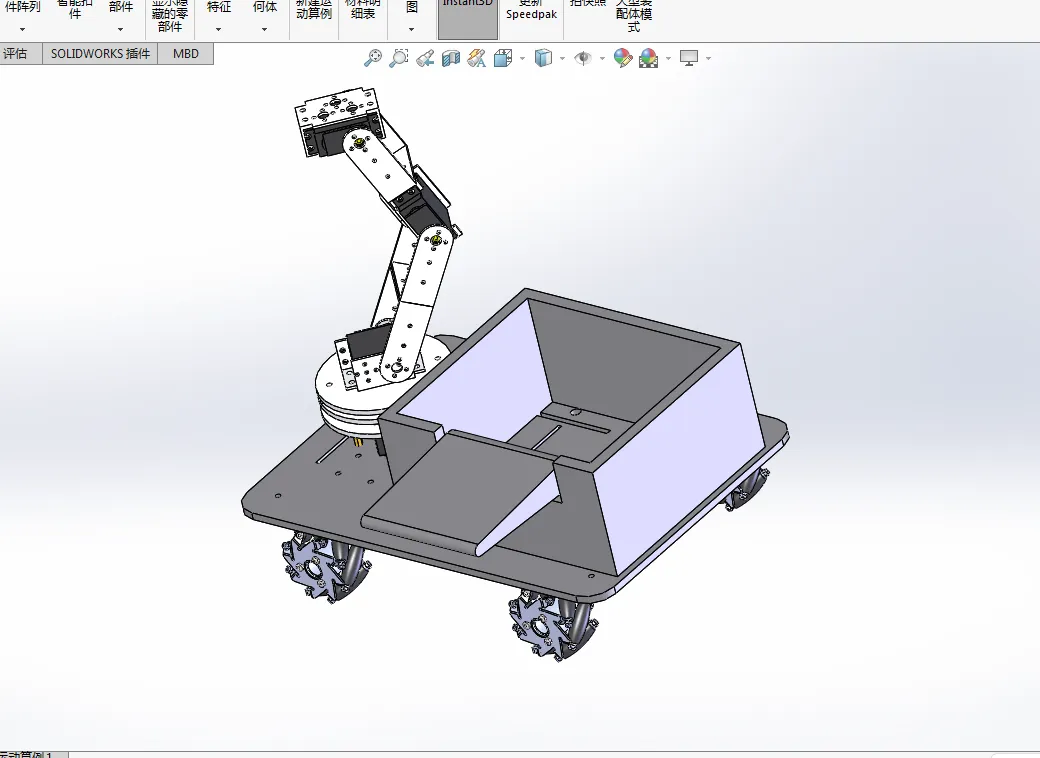Expand the Apply Scene dropdown arrow
Image resolution: width=1040 pixels, height=758 pixels.
668,58
